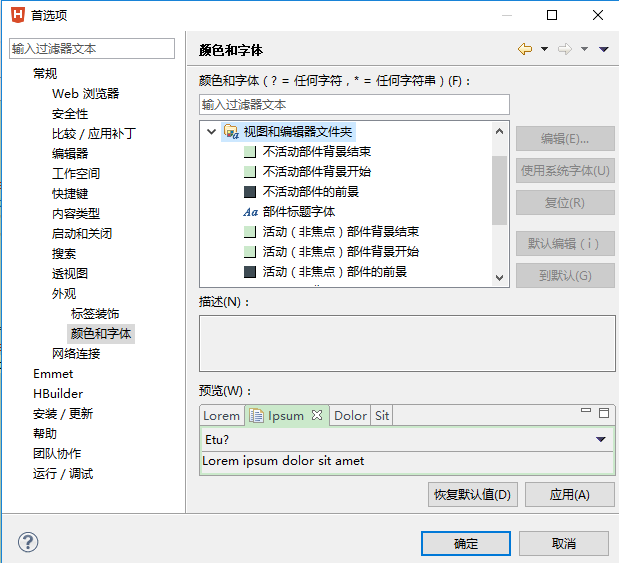The width and height of the screenshot is (619, 563).
Task: Switch to the Lorem preview tab
Action: tap(221, 416)
